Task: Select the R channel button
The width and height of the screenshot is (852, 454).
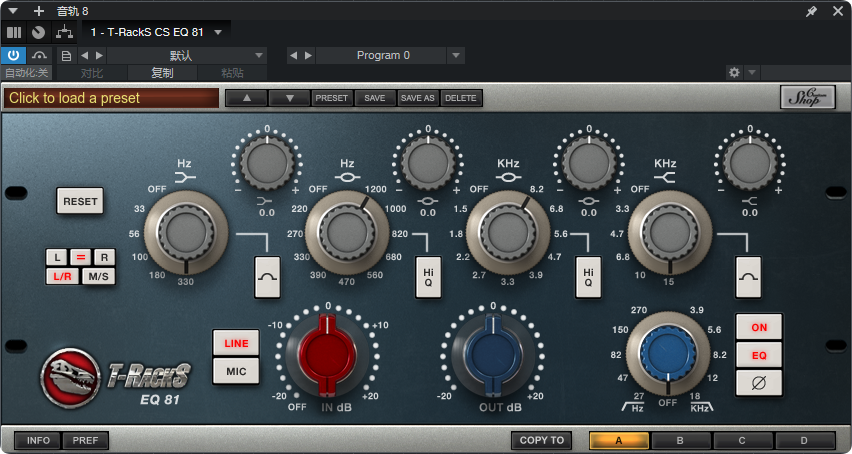Action: 104,257
